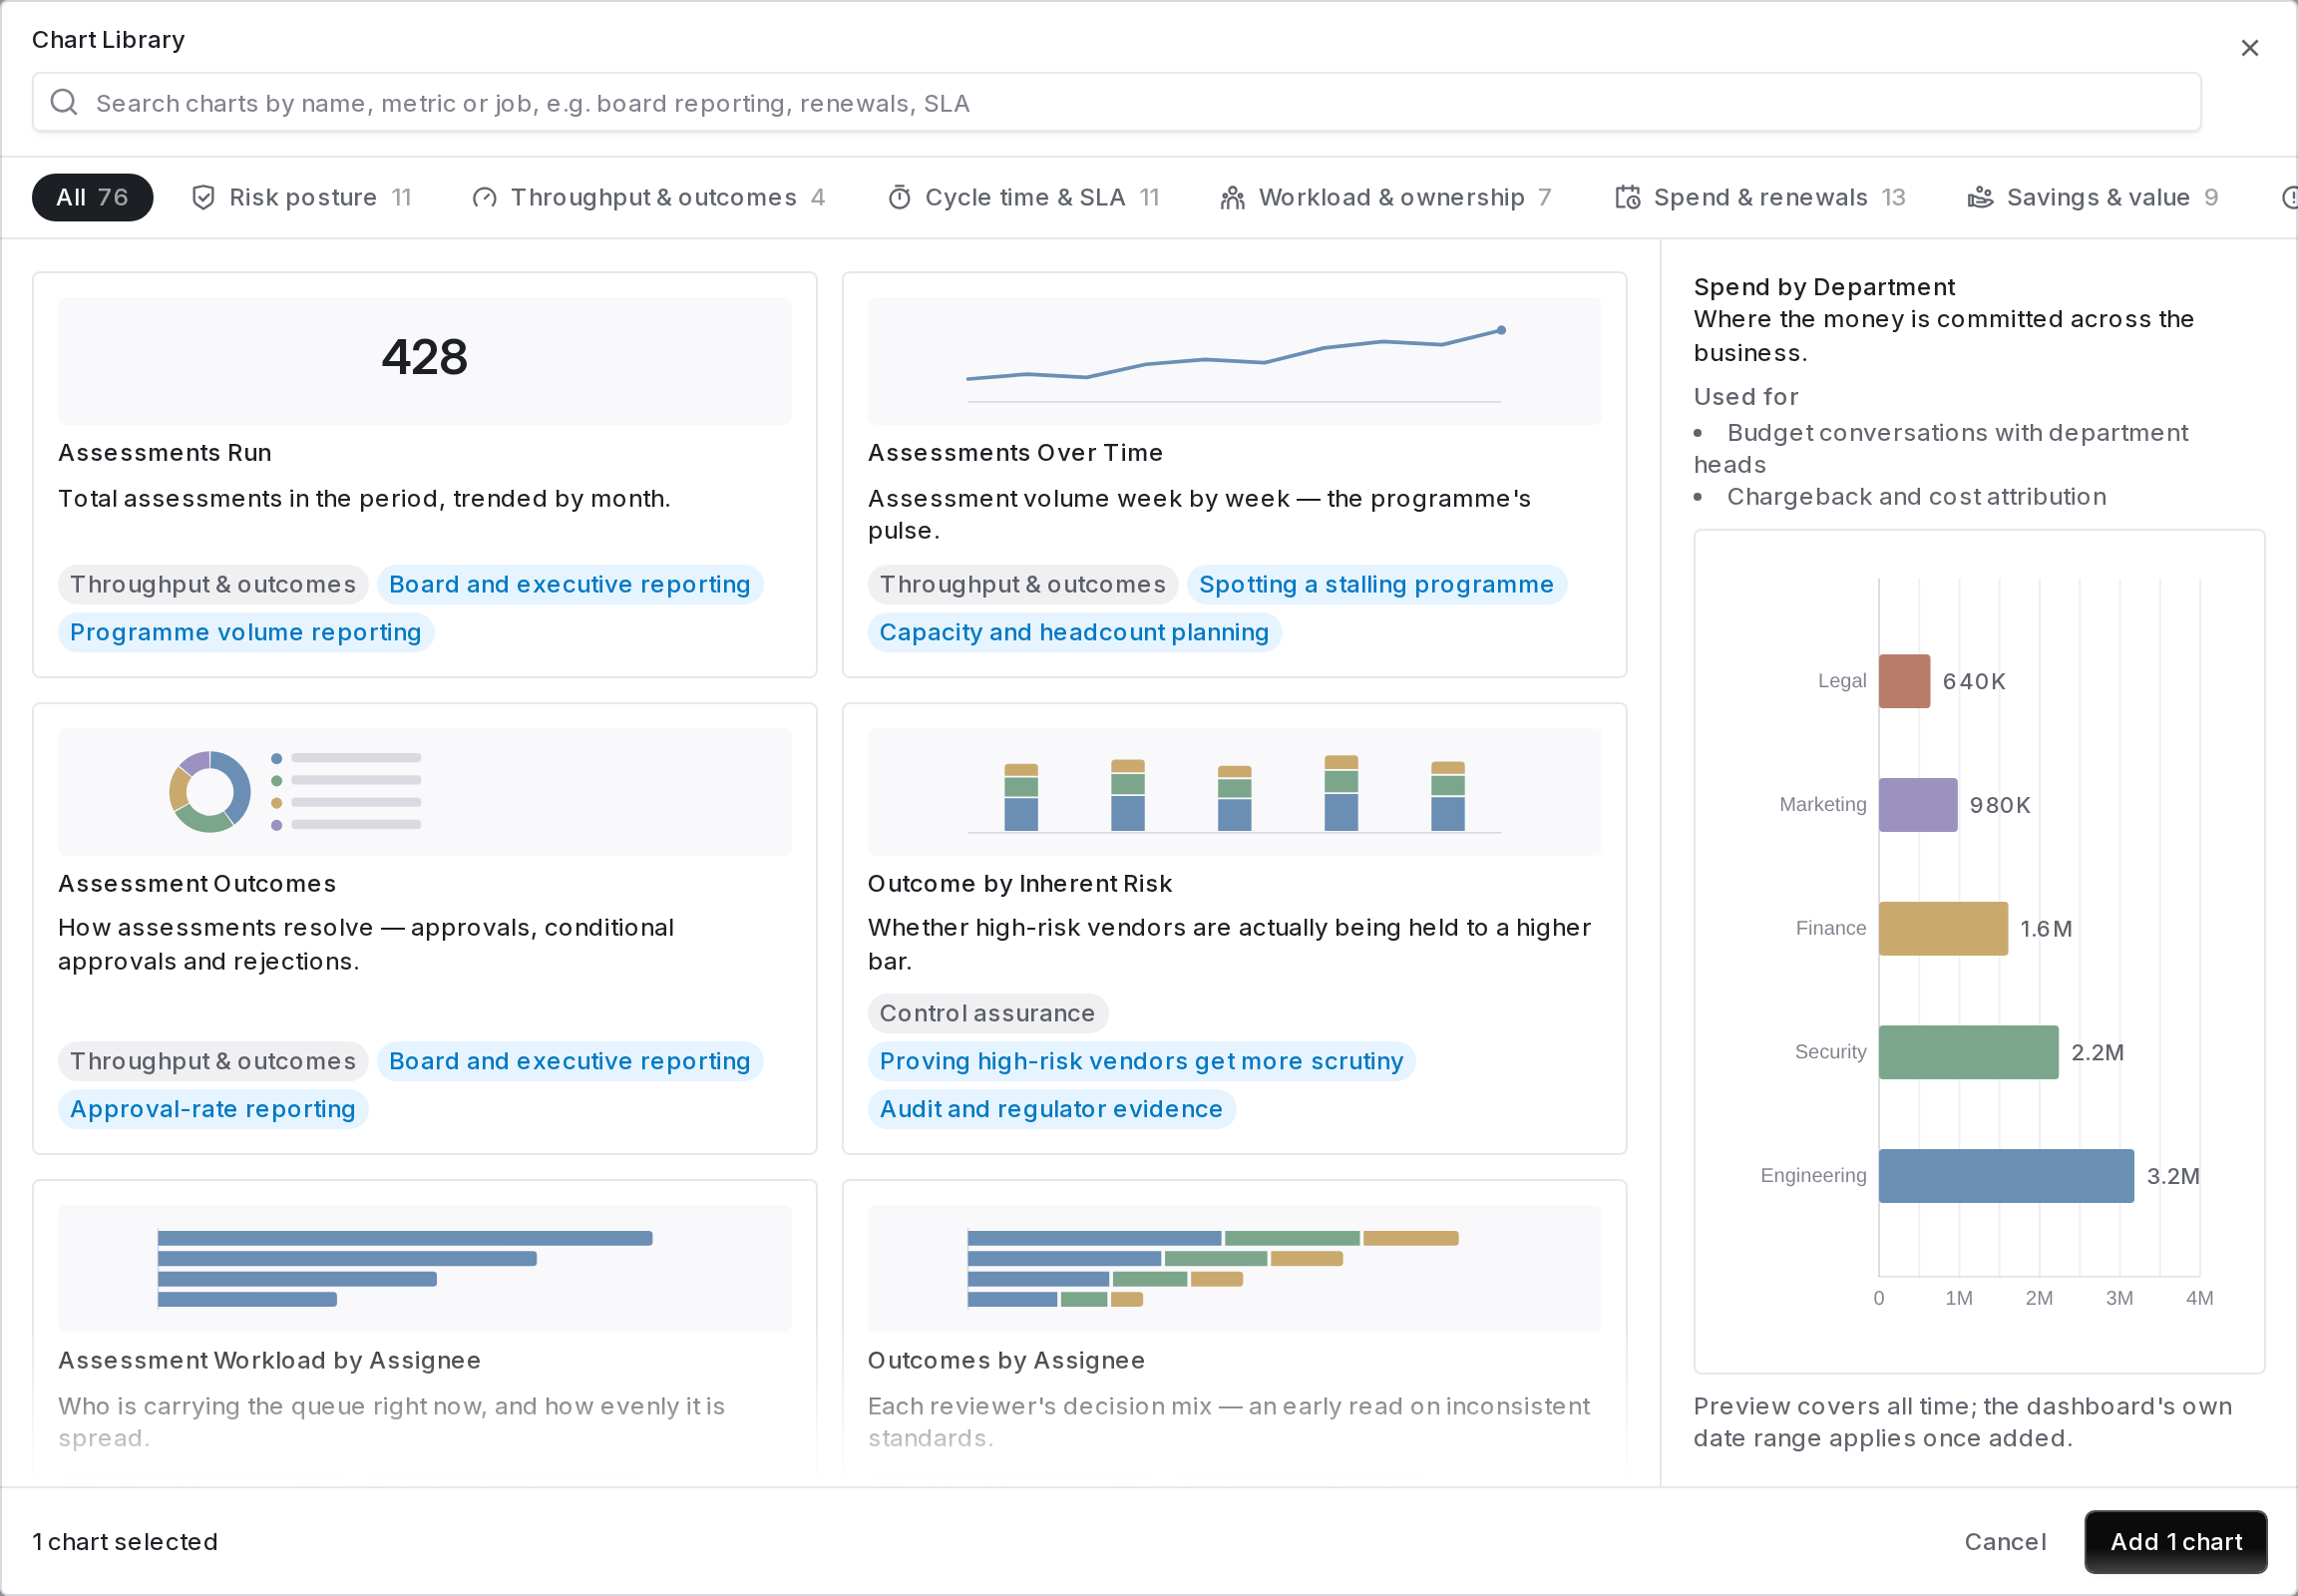This screenshot has width=2298, height=1596.
Task: Select the All 76 tab
Action: [x=92, y=198]
